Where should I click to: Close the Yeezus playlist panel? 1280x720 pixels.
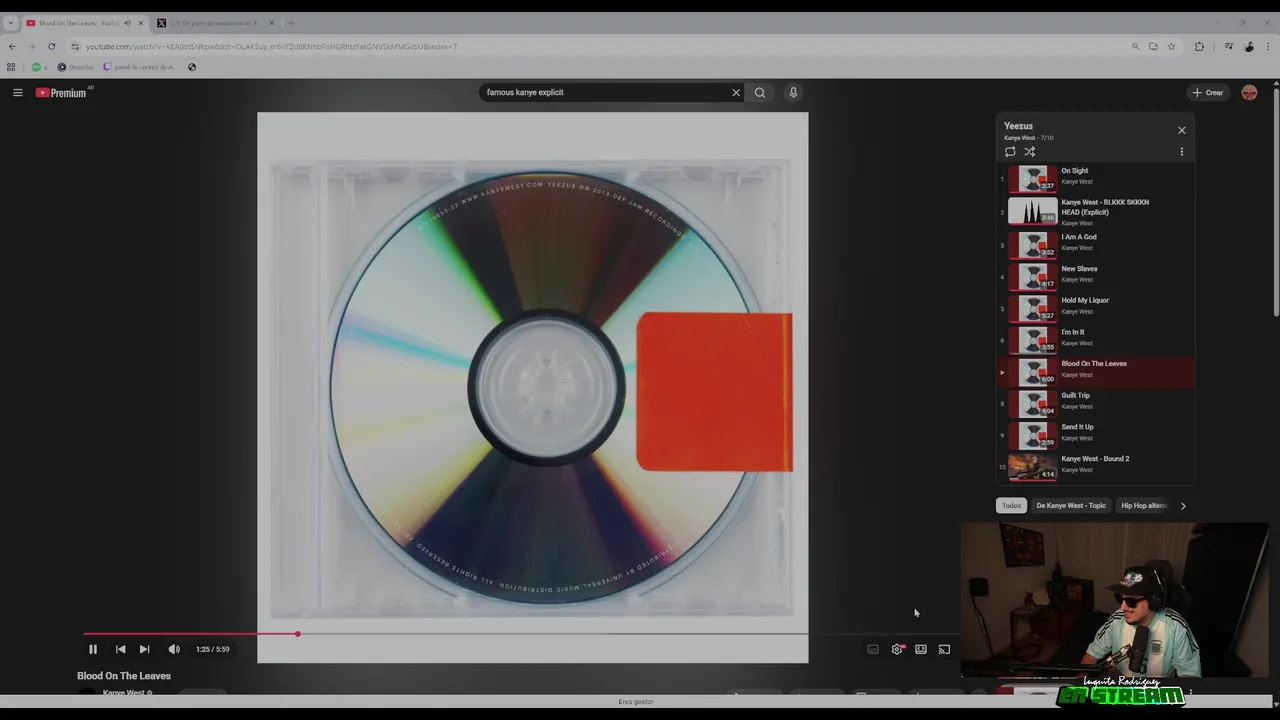(1182, 130)
